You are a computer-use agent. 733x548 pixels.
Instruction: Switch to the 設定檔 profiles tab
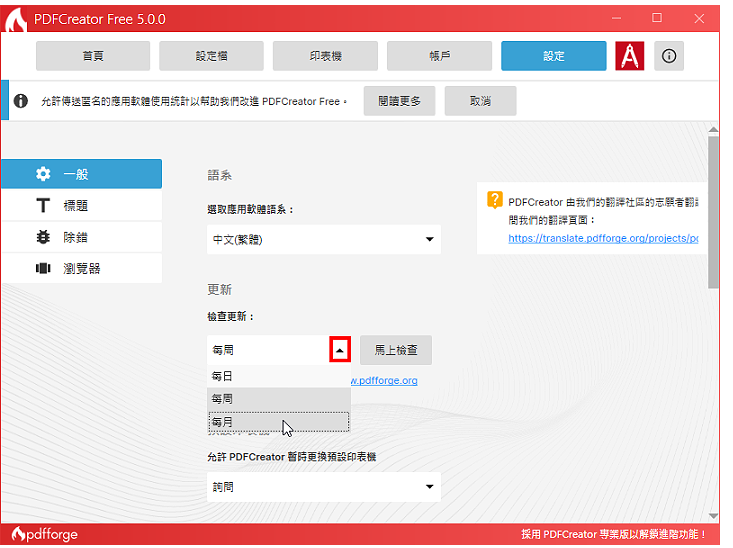pyautogui.click(x=211, y=56)
